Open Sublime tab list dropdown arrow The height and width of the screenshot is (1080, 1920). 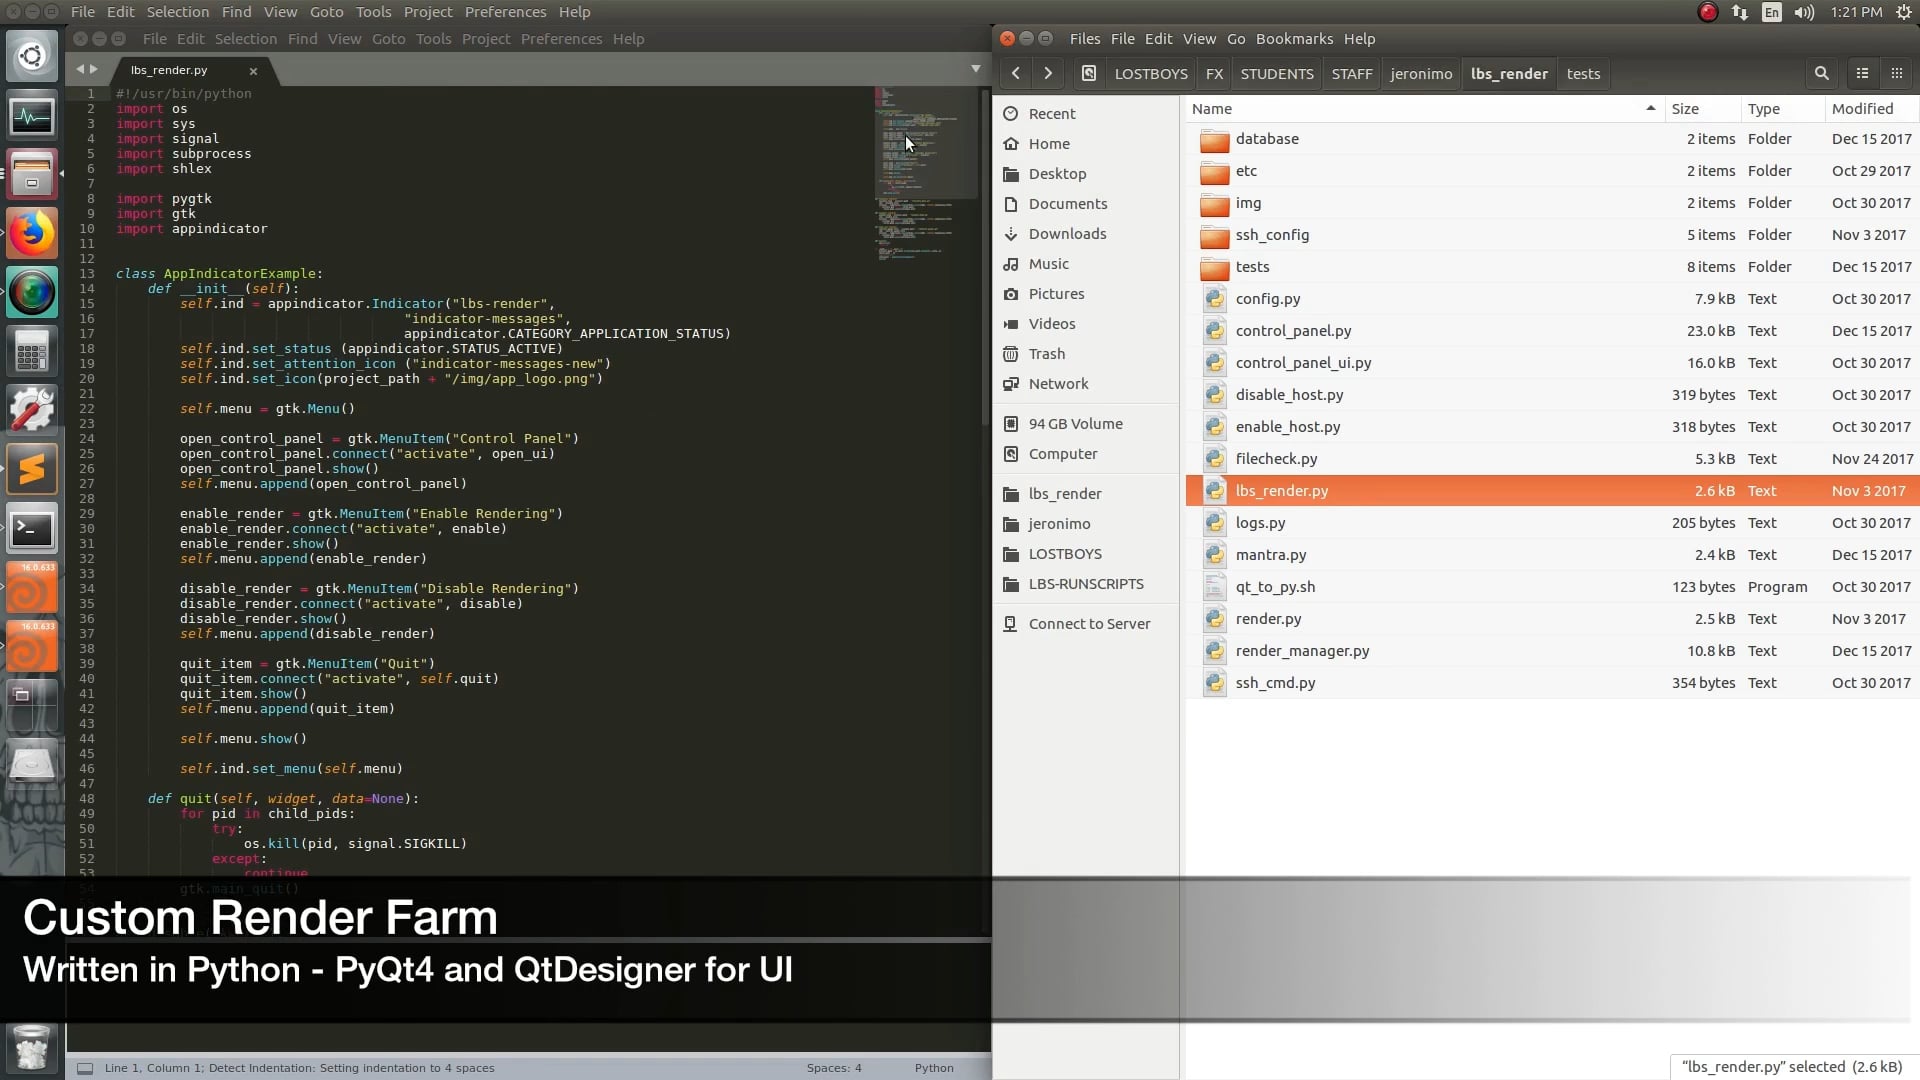click(975, 69)
